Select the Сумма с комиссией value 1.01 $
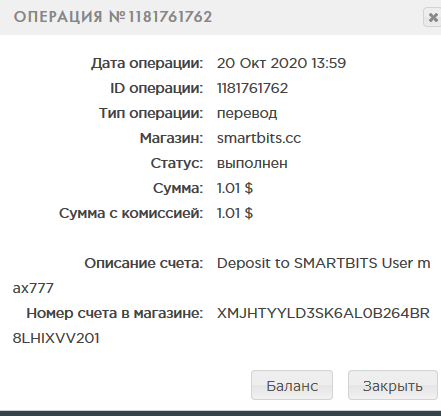441x416 pixels. (x=235, y=213)
